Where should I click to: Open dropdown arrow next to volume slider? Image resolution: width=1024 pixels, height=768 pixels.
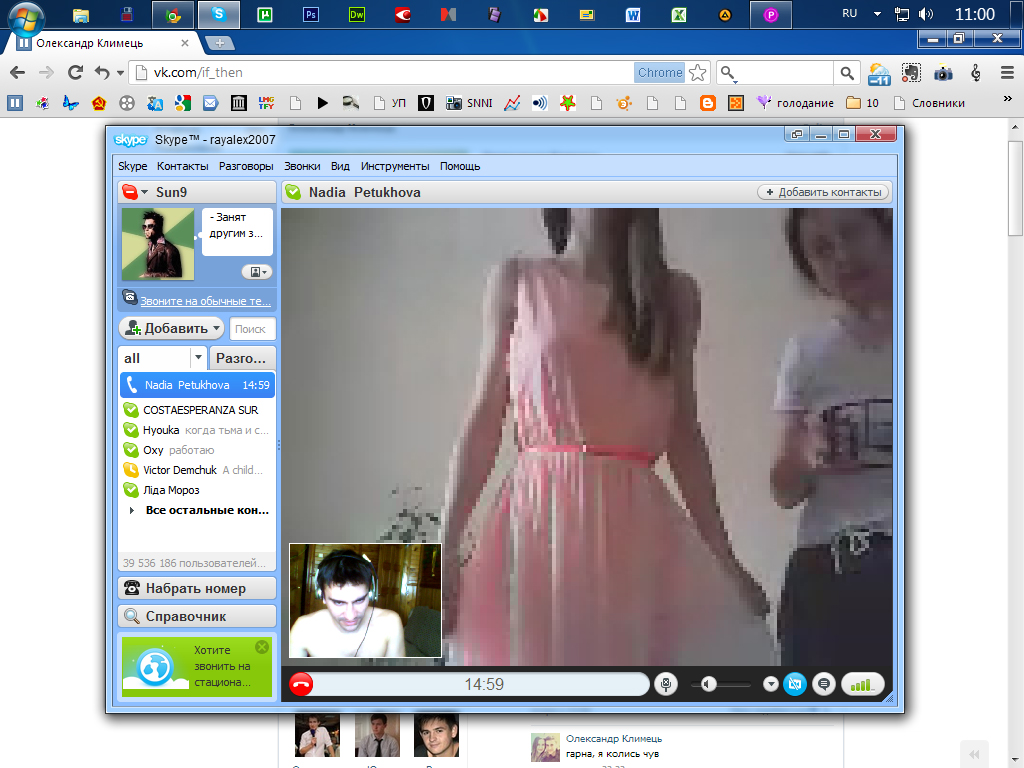click(x=770, y=684)
